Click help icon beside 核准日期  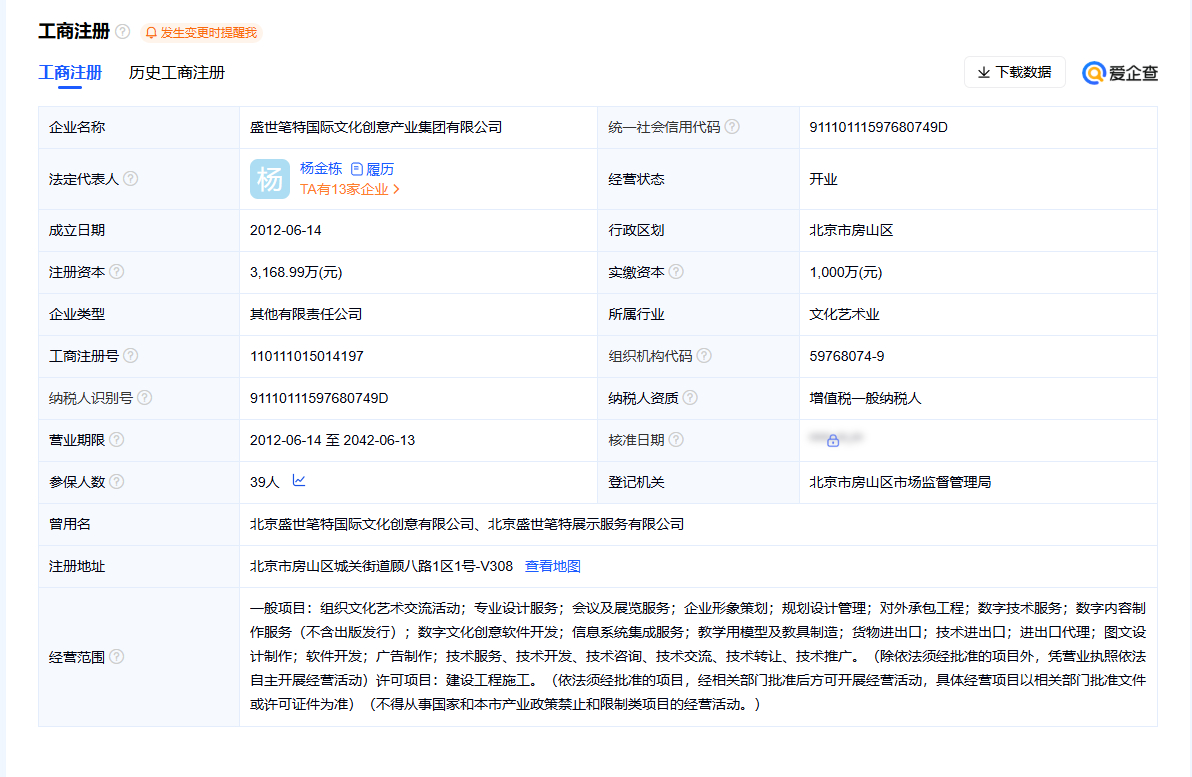pyautogui.click(x=676, y=439)
